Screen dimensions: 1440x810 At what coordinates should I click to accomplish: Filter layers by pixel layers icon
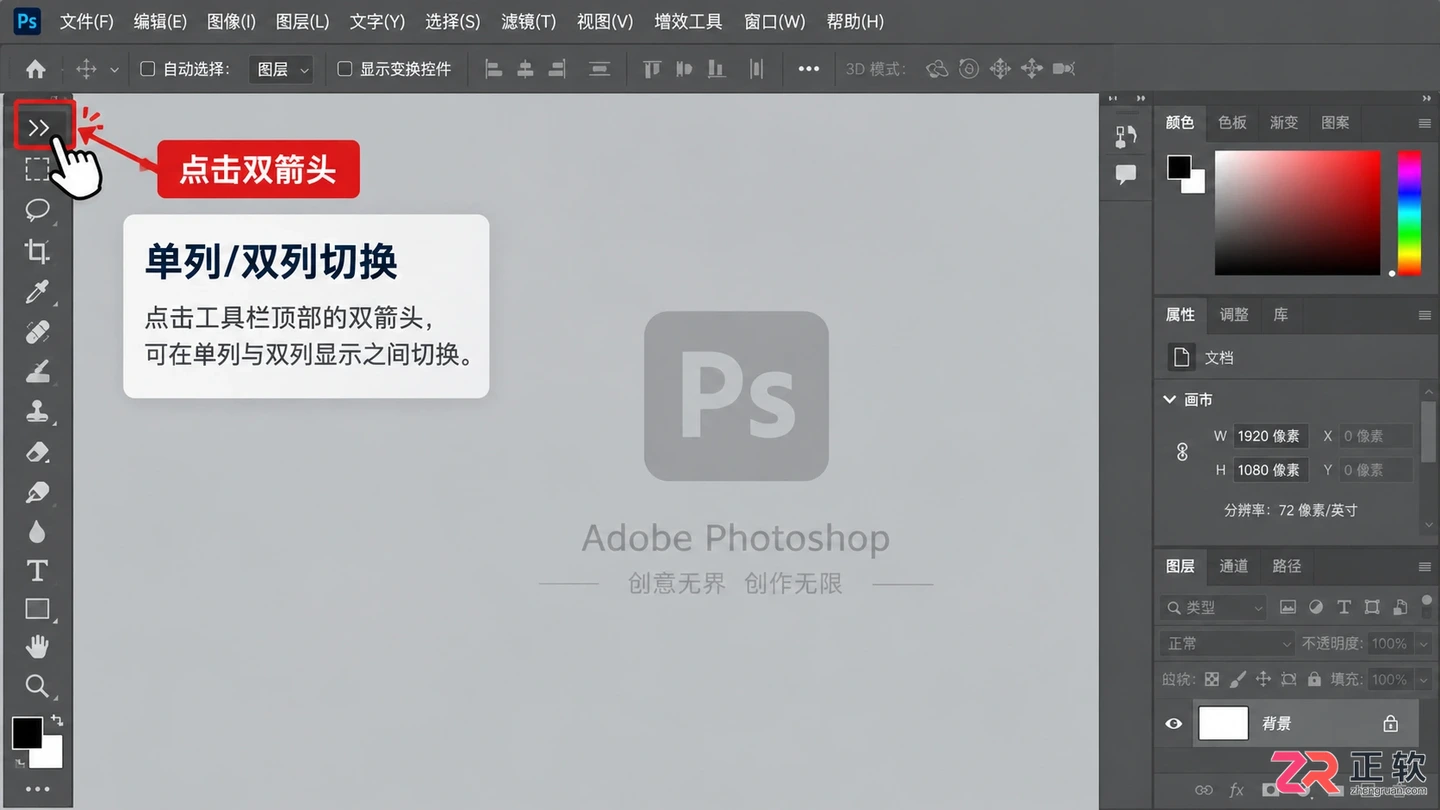coord(1288,607)
